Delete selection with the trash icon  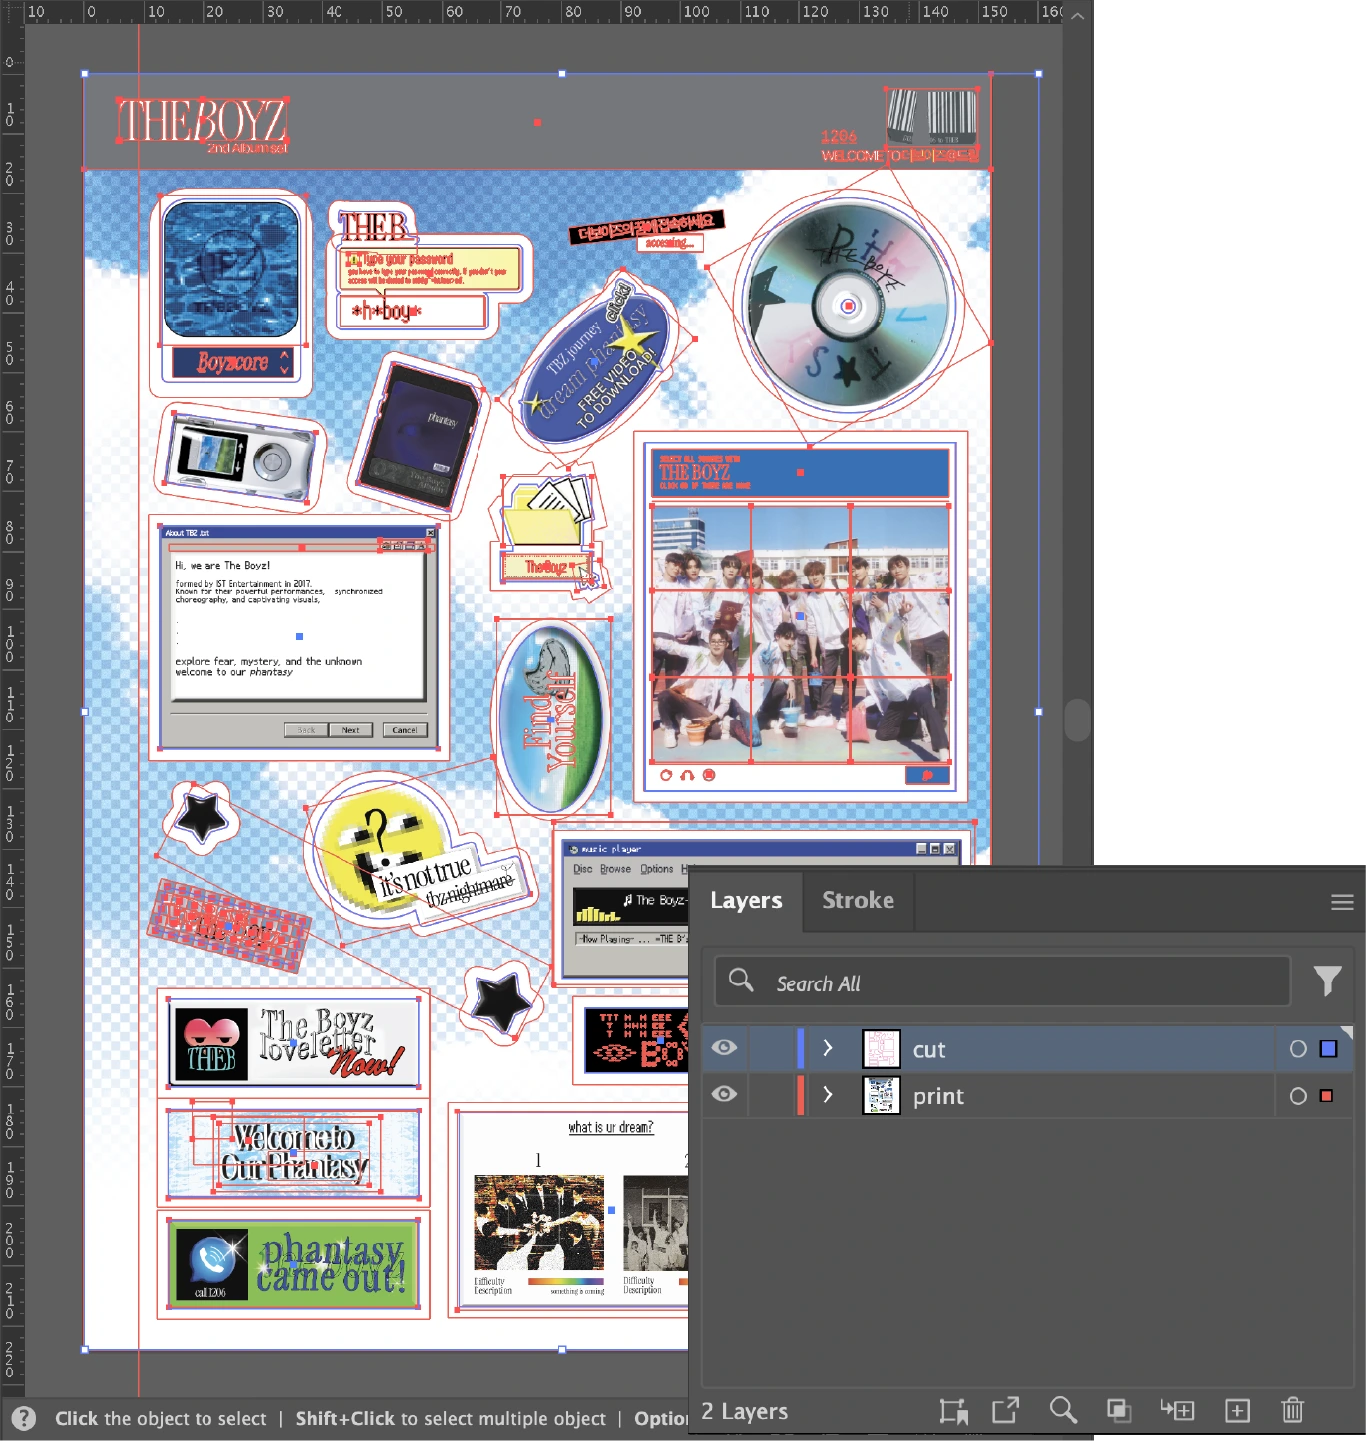tap(1292, 1411)
